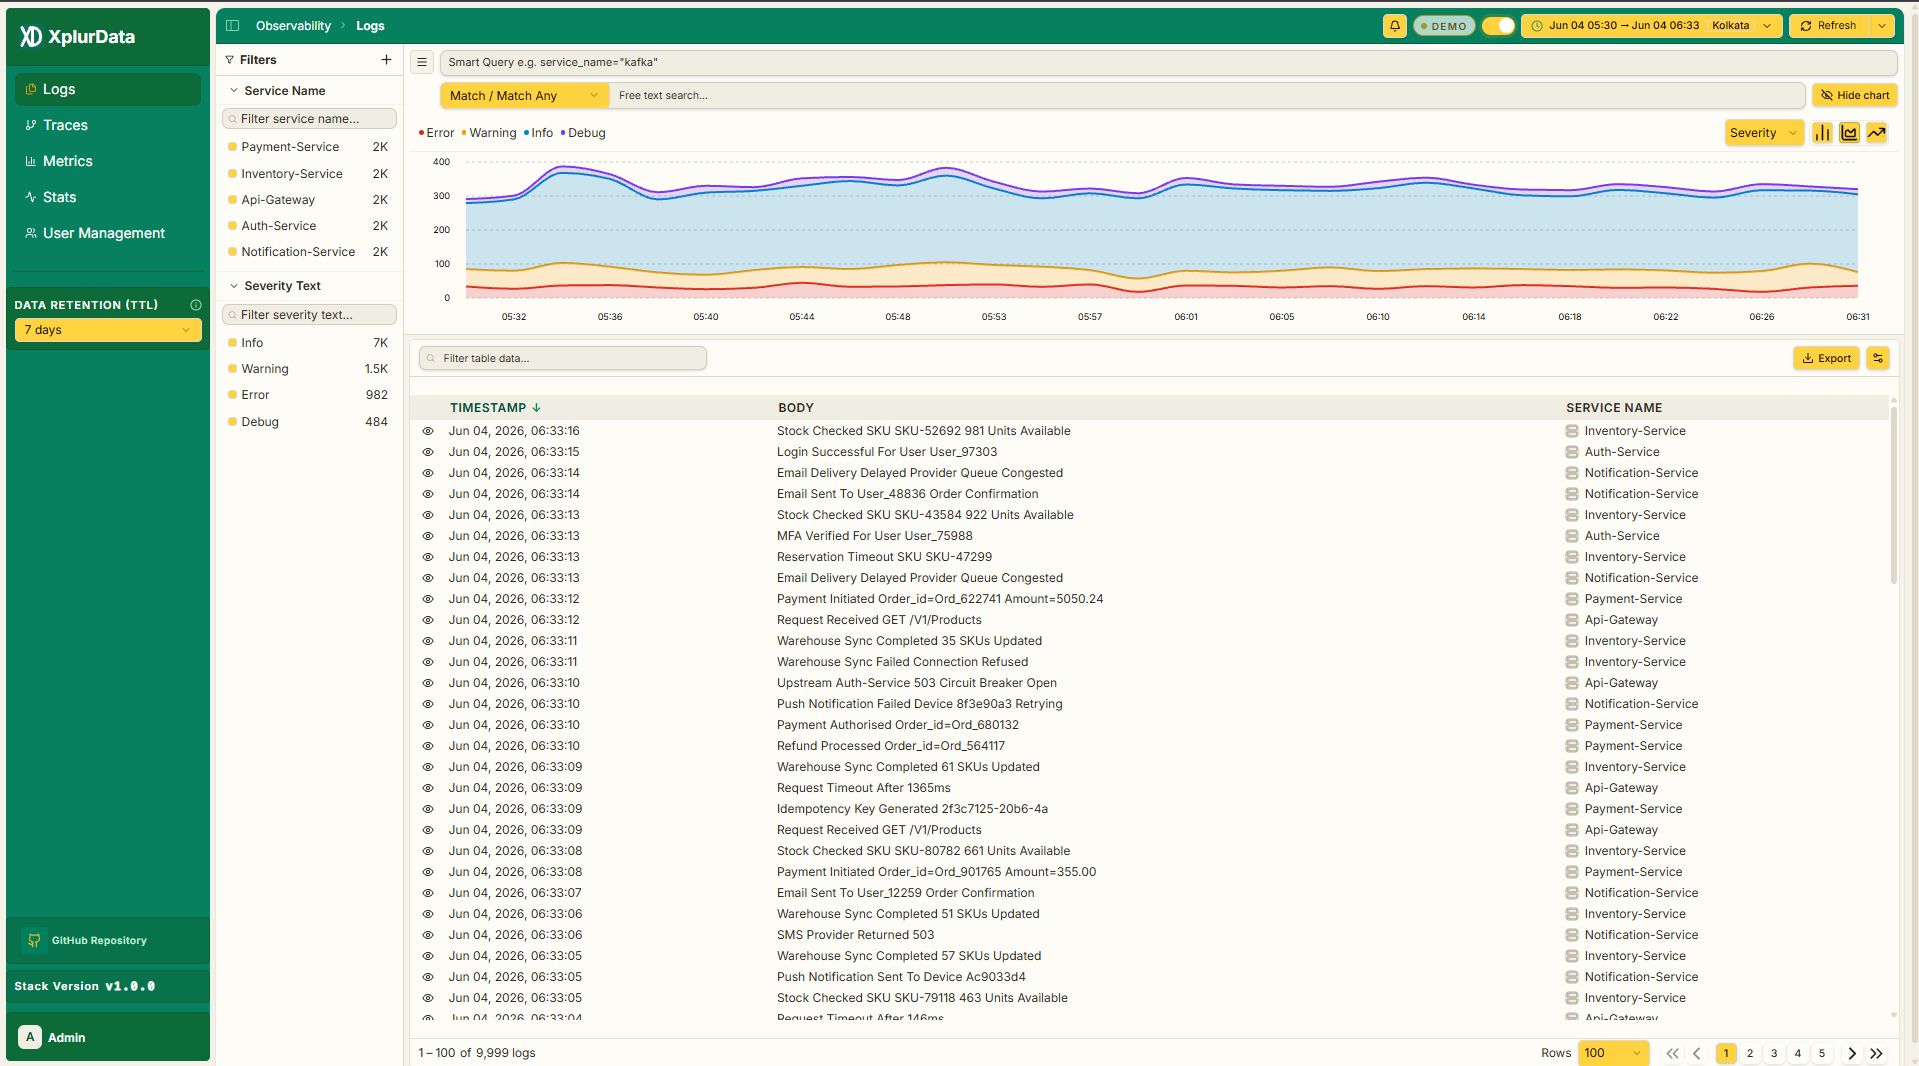Collapse the Severity Text filter section
Viewport: 1919px width, 1066px height.
coord(234,286)
